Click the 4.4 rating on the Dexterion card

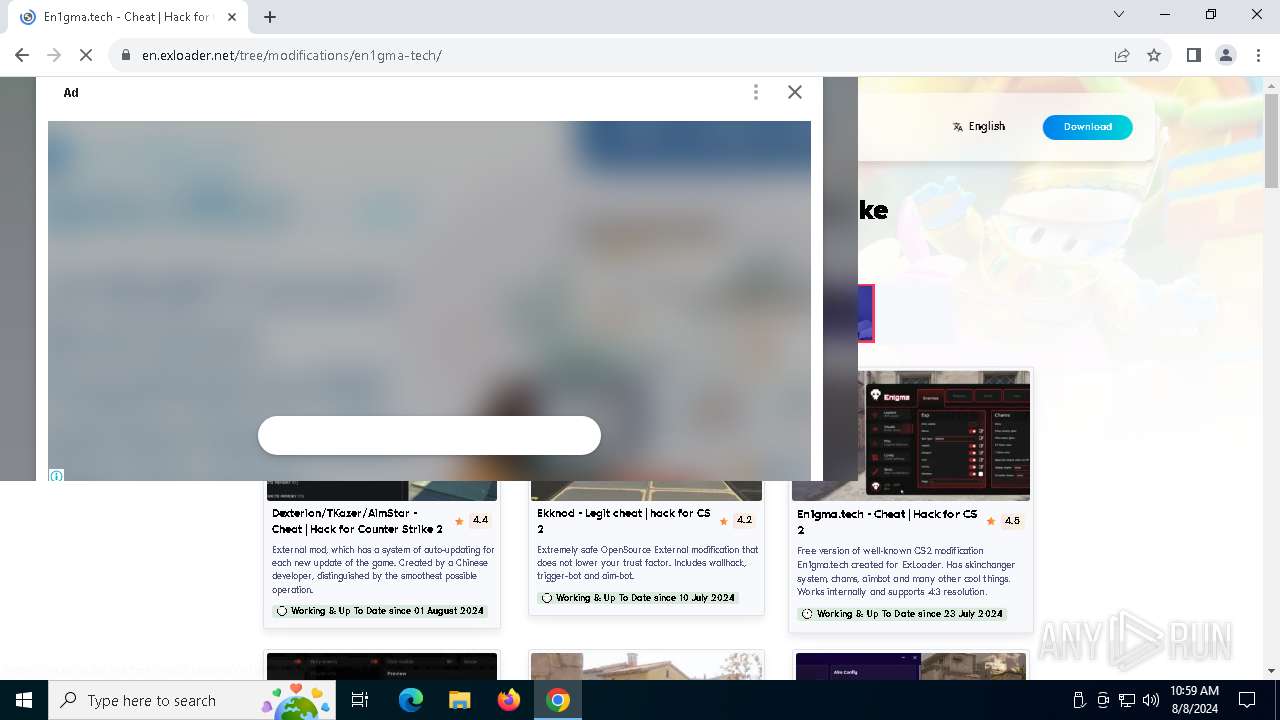click(472, 520)
